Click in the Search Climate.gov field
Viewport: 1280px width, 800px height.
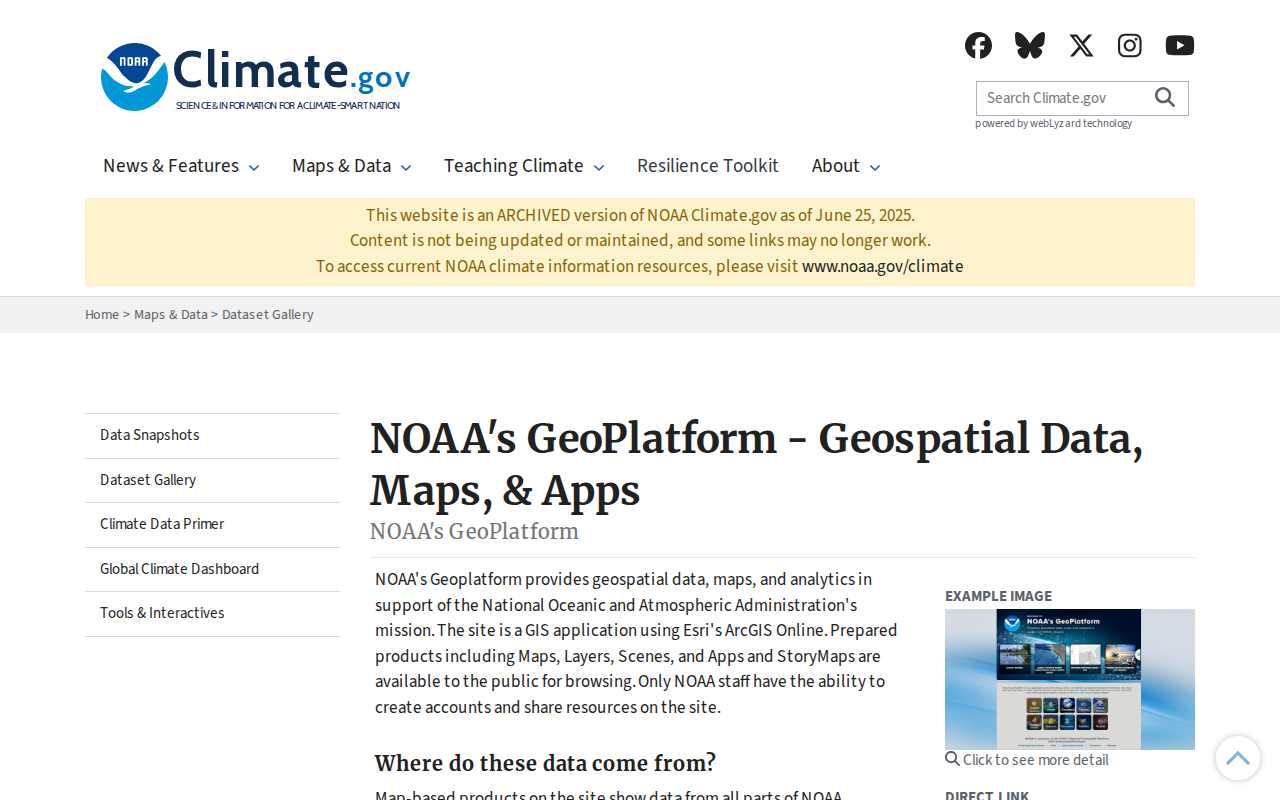tap(1065, 98)
